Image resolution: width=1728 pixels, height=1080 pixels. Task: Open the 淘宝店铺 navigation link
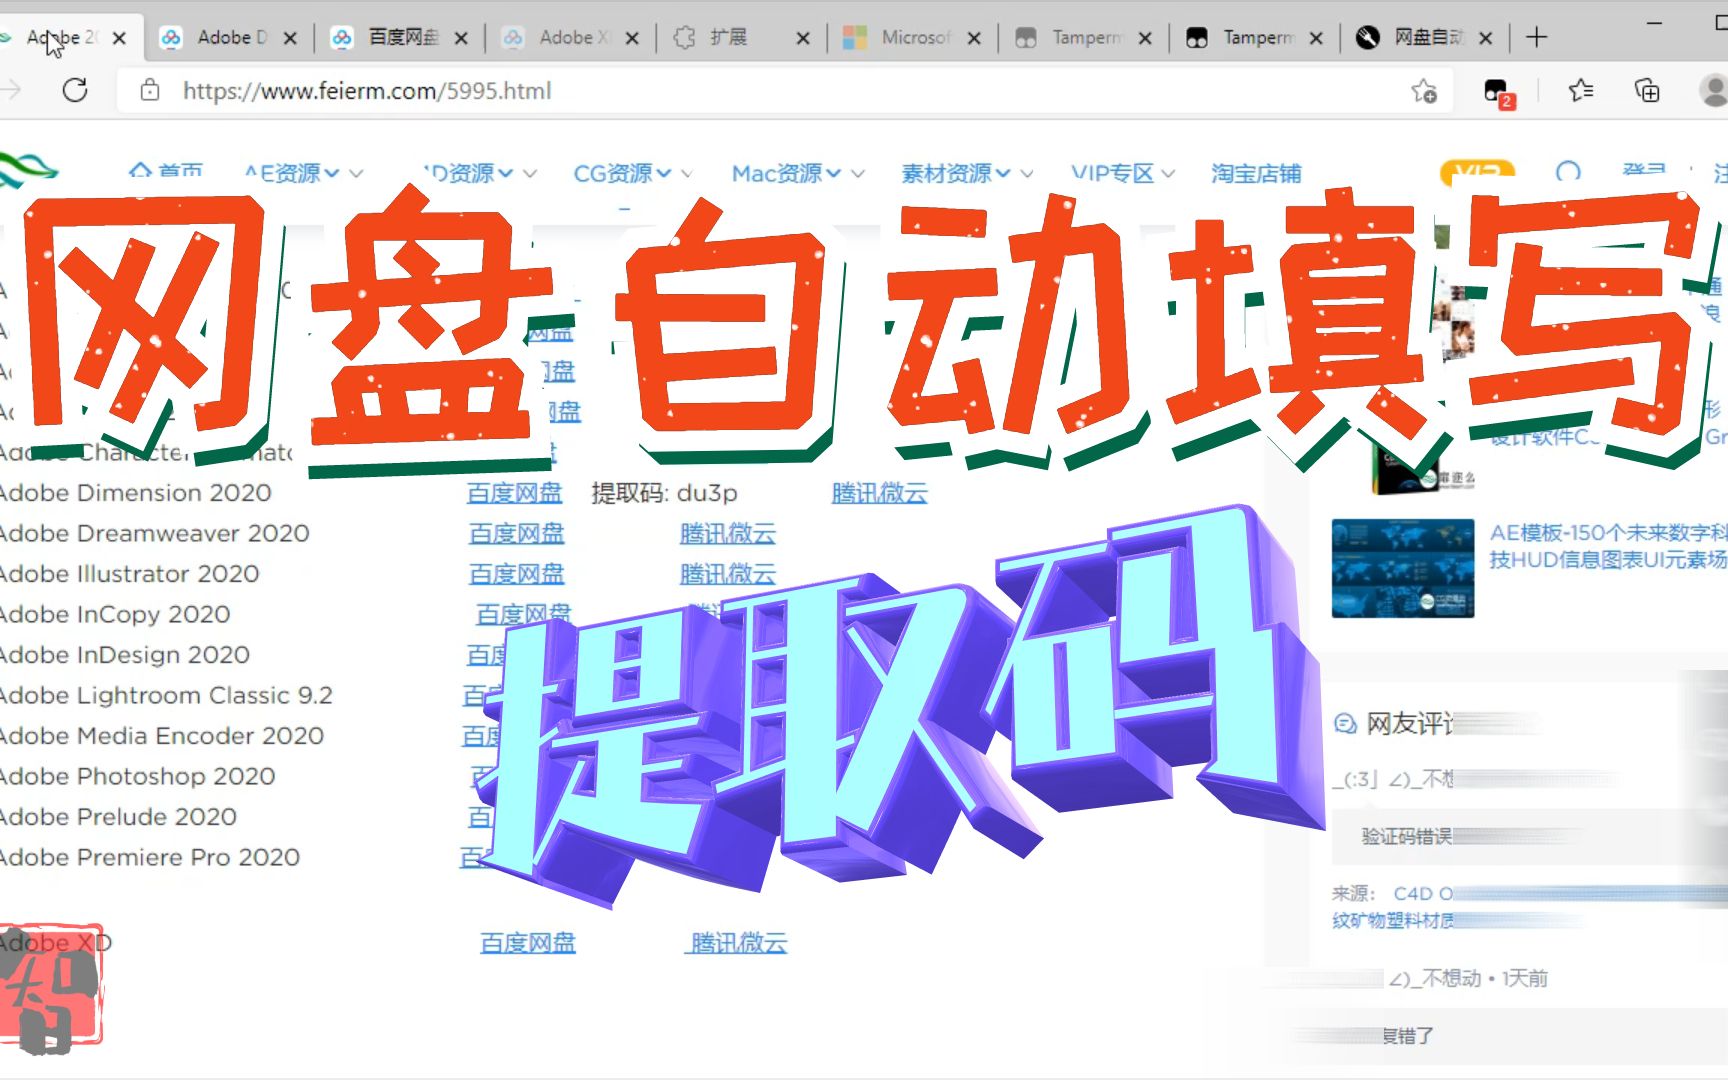pos(1256,173)
